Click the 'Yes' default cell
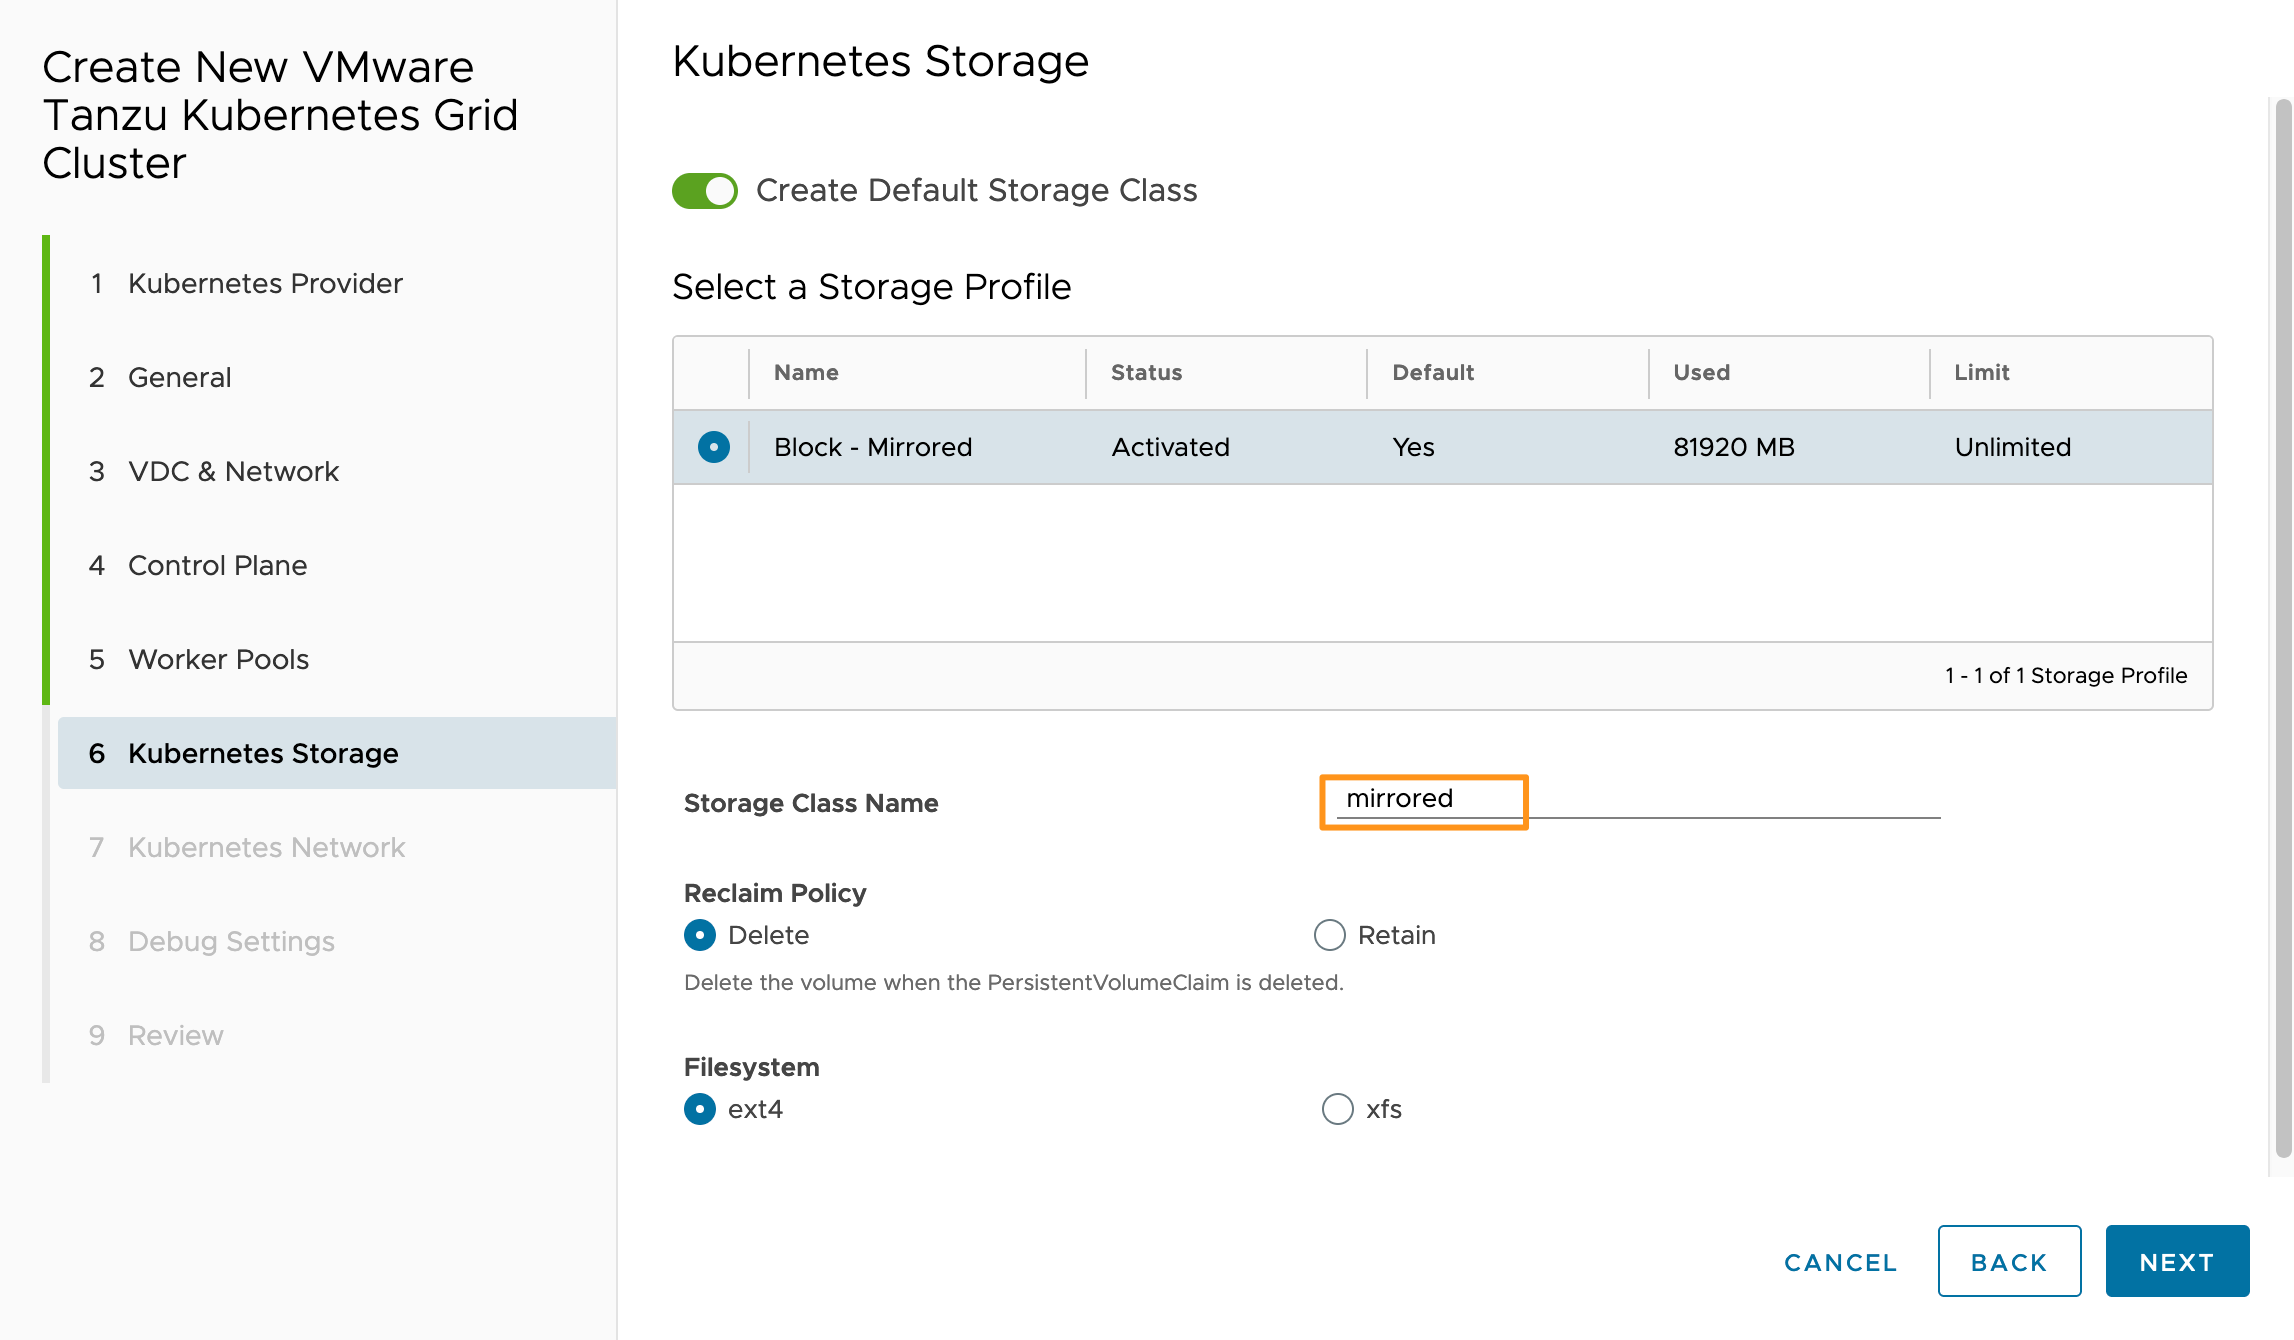2294x1340 pixels. click(1413, 447)
